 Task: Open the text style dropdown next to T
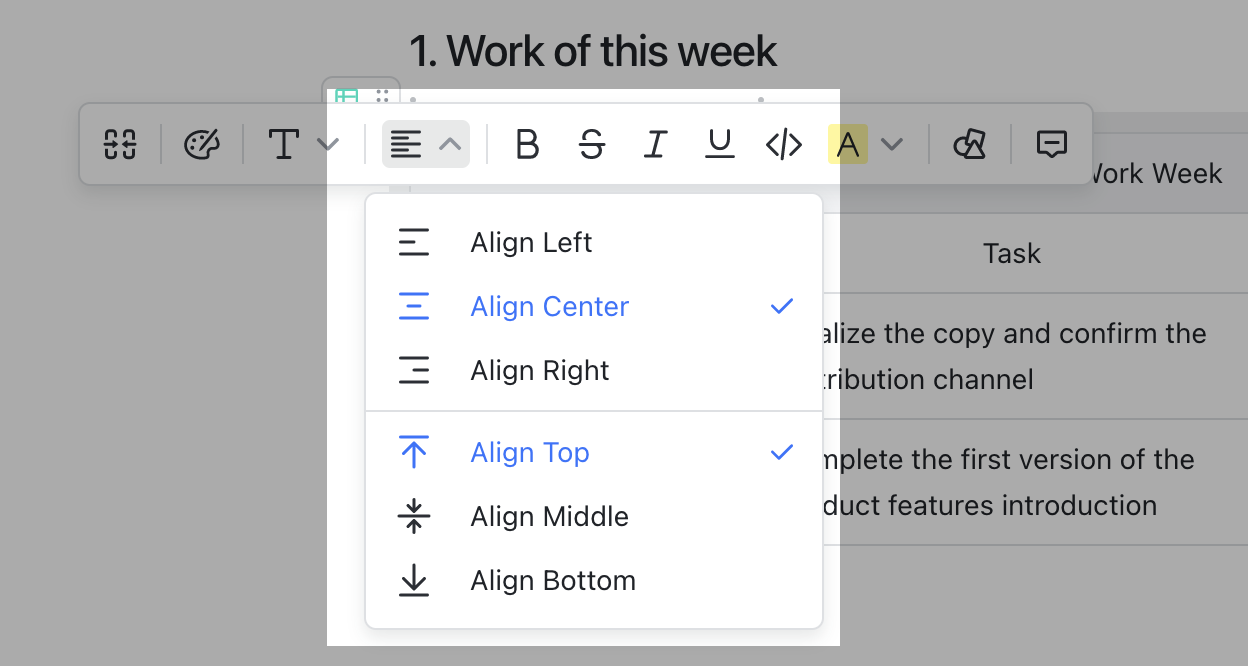tap(328, 144)
